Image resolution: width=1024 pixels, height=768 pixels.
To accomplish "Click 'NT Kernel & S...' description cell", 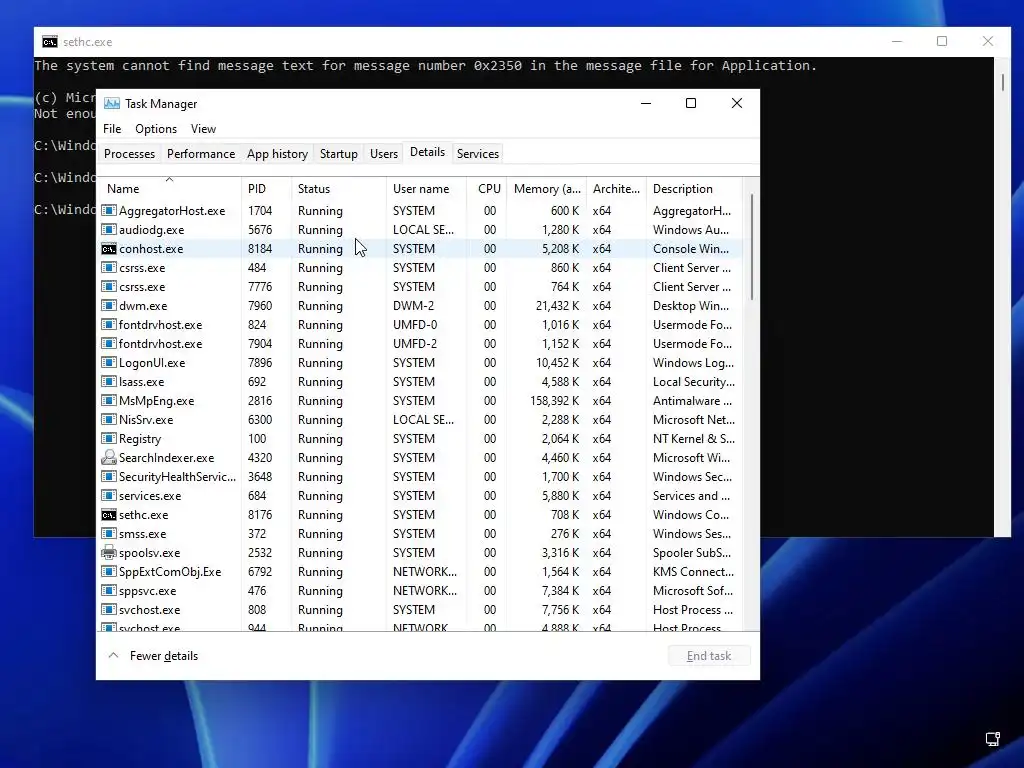I will (x=694, y=438).
